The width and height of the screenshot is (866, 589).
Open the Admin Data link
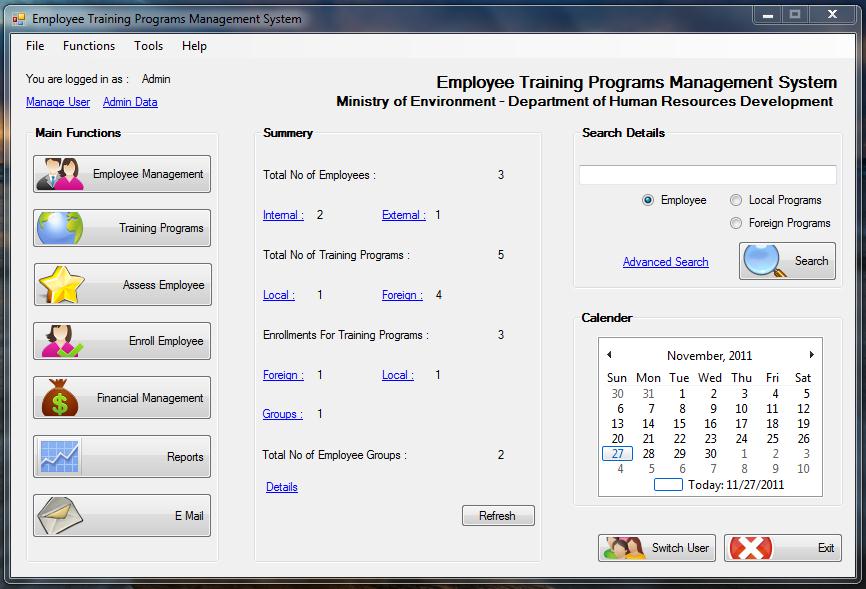[130, 102]
